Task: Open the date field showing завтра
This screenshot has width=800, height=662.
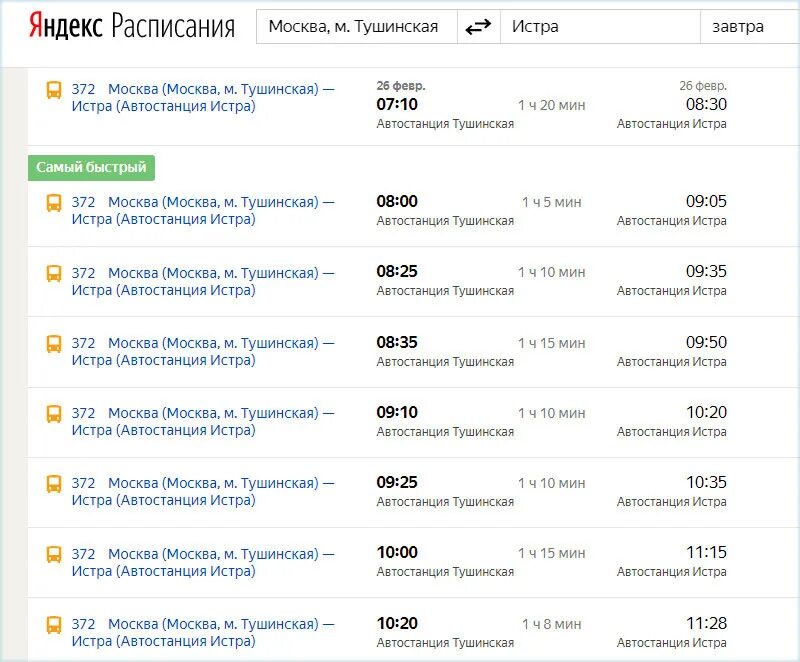Action: [750, 27]
